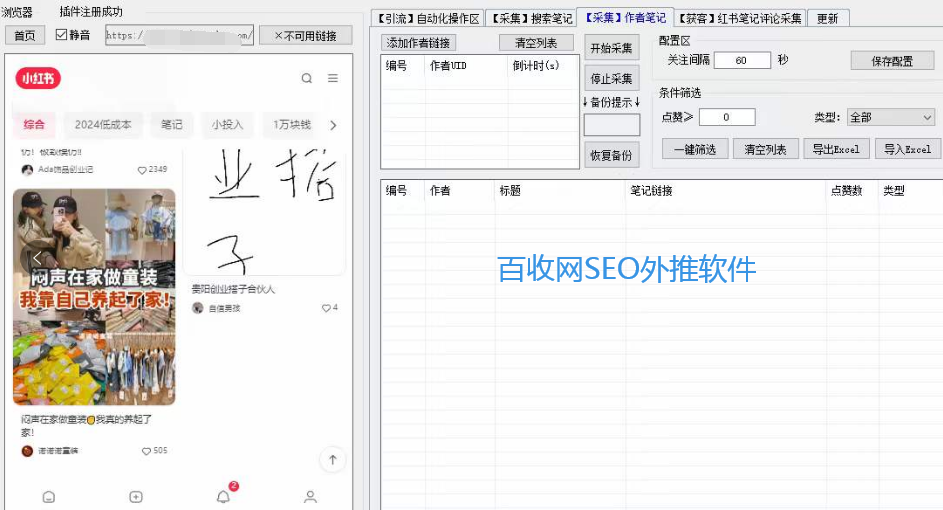
Task: Tap the home icon in bottom bar
Action: click(x=49, y=497)
